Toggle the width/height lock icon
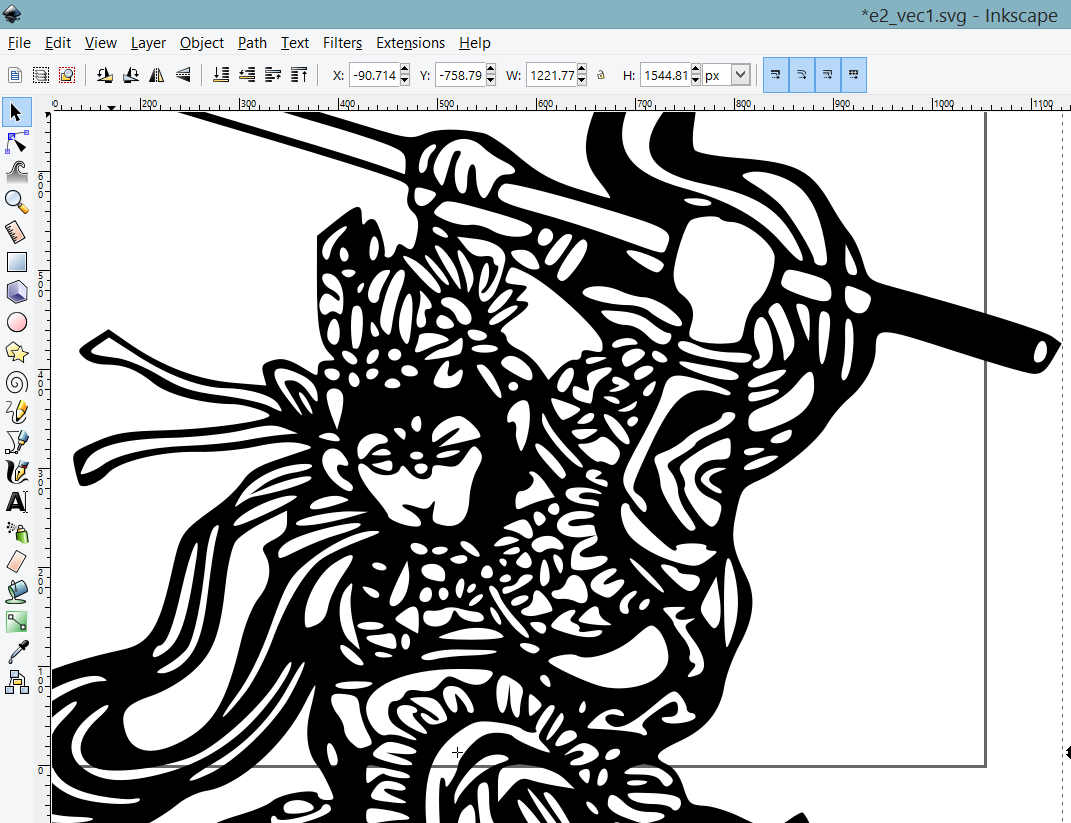 601,75
